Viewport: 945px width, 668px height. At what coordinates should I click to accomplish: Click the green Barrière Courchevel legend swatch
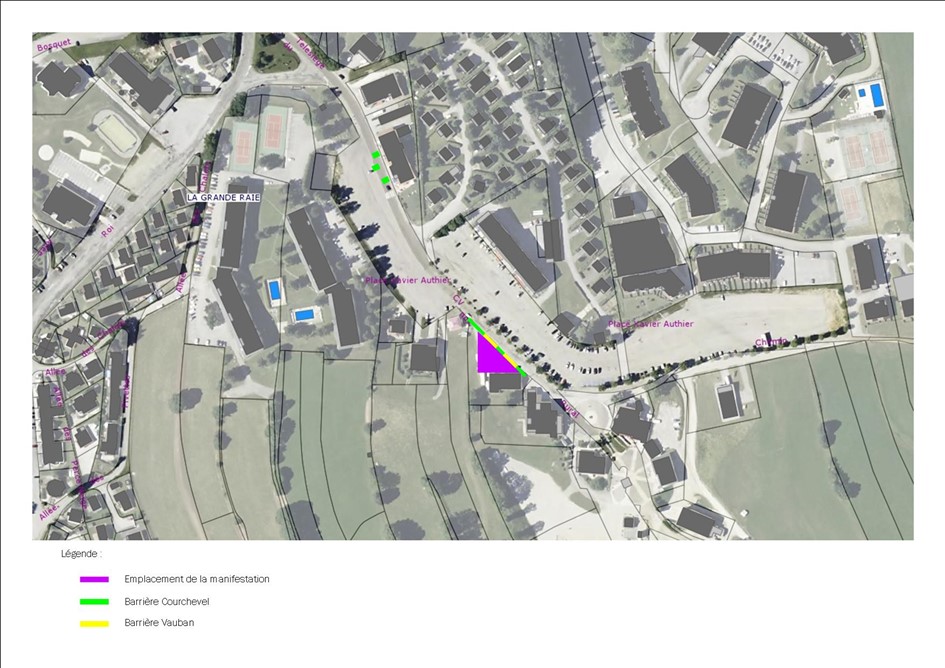[x=94, y=601]
